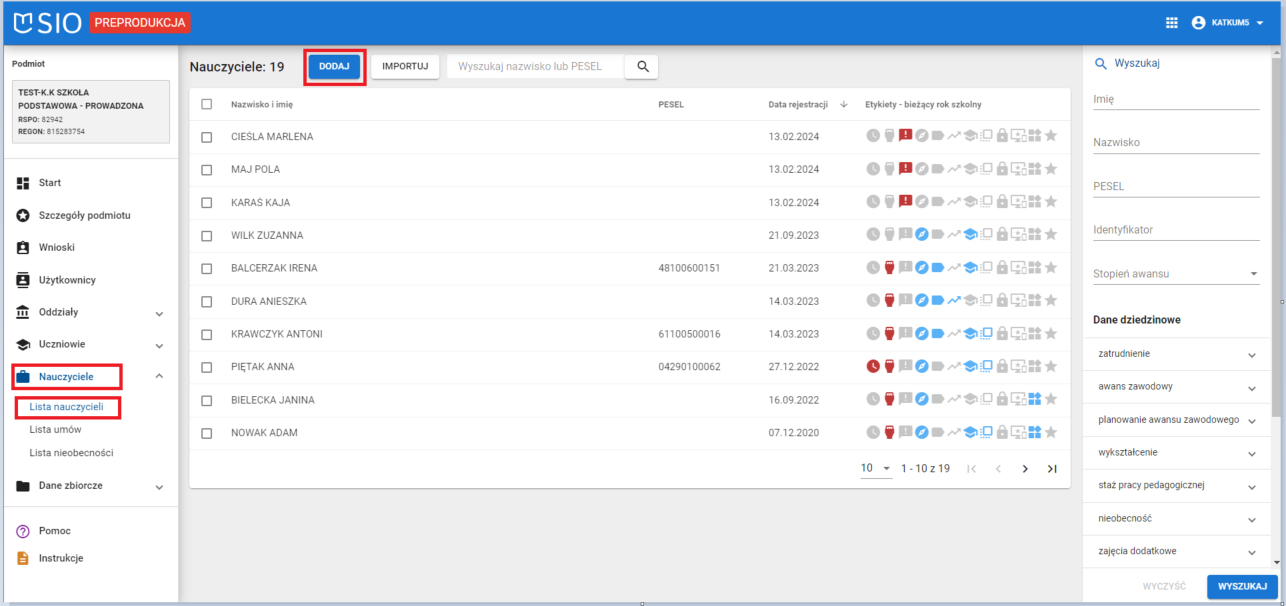Open Lista umów in sidebar

(x=55, y=430)
